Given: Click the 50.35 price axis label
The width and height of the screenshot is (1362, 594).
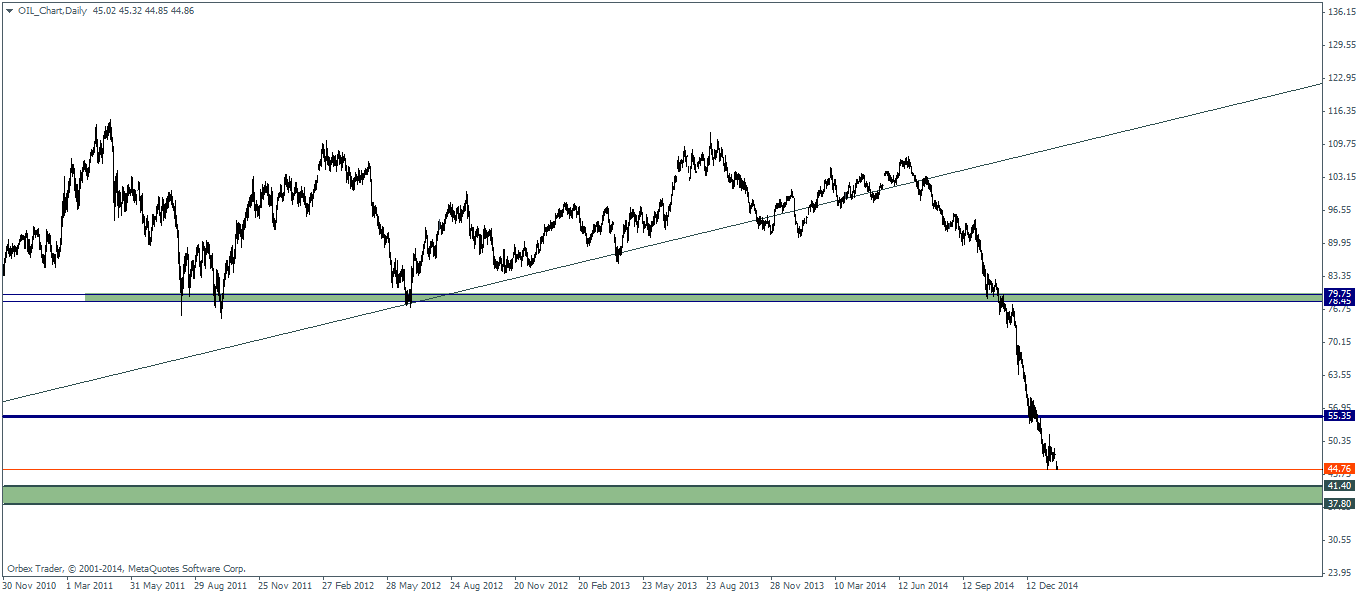Looking at the screenshot, I should 1341,441.
